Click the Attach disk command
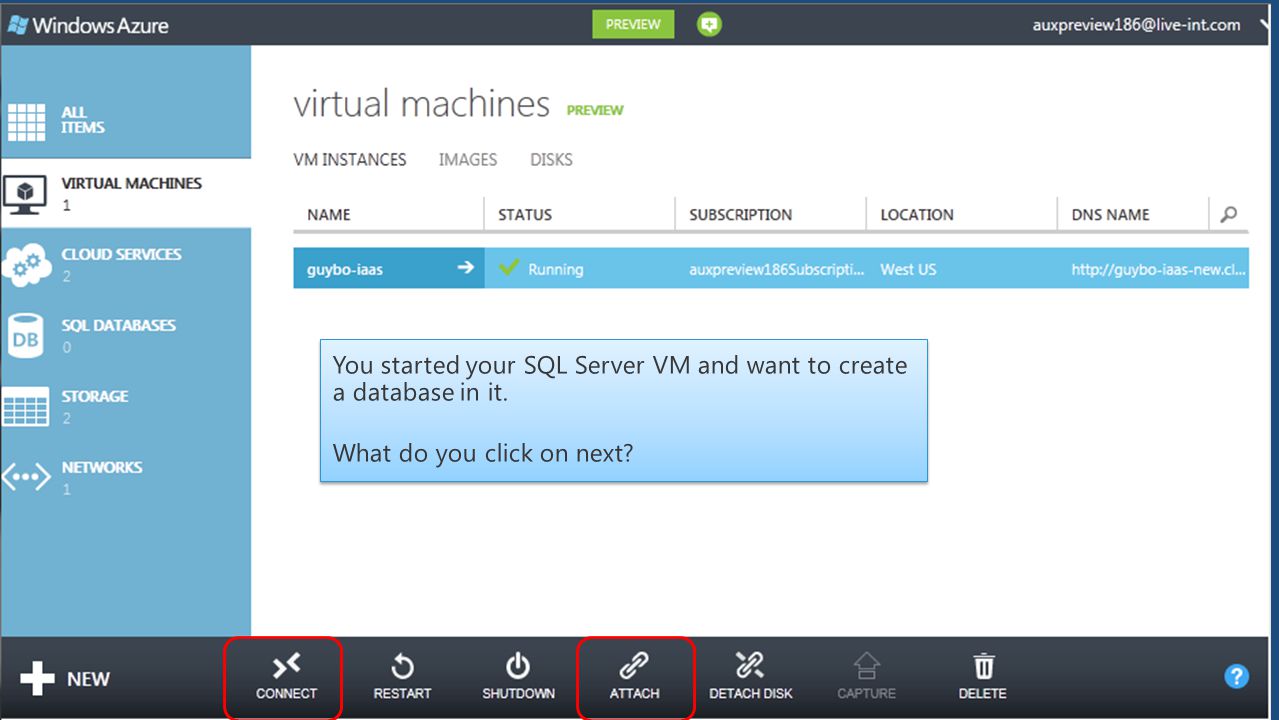The width and height of the screenshot is (1279, 720). pyautogui.click(x=635, y=678)
